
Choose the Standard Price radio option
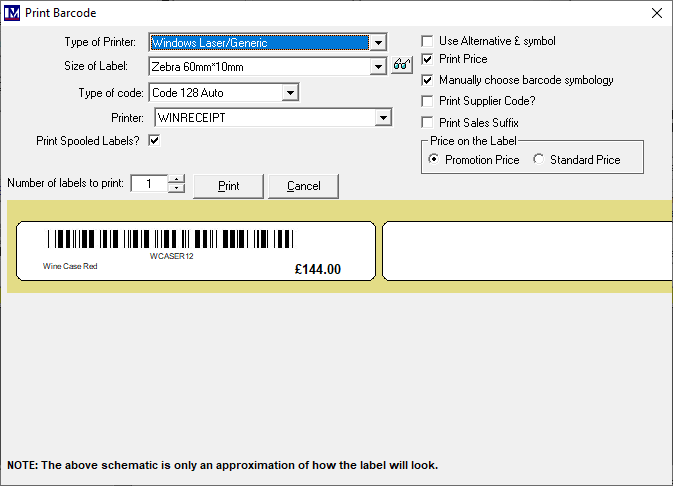click(539, 159)
